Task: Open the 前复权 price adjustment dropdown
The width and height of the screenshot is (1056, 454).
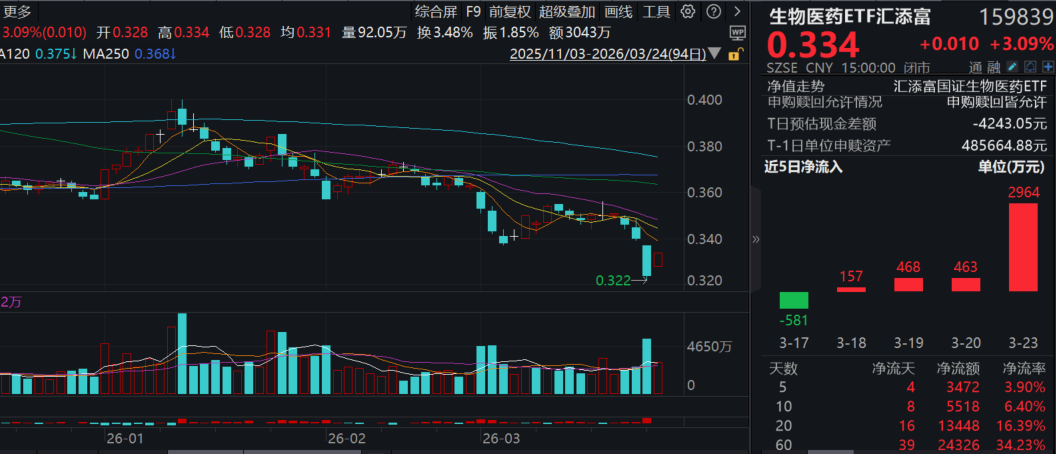Action: [509, 12]
